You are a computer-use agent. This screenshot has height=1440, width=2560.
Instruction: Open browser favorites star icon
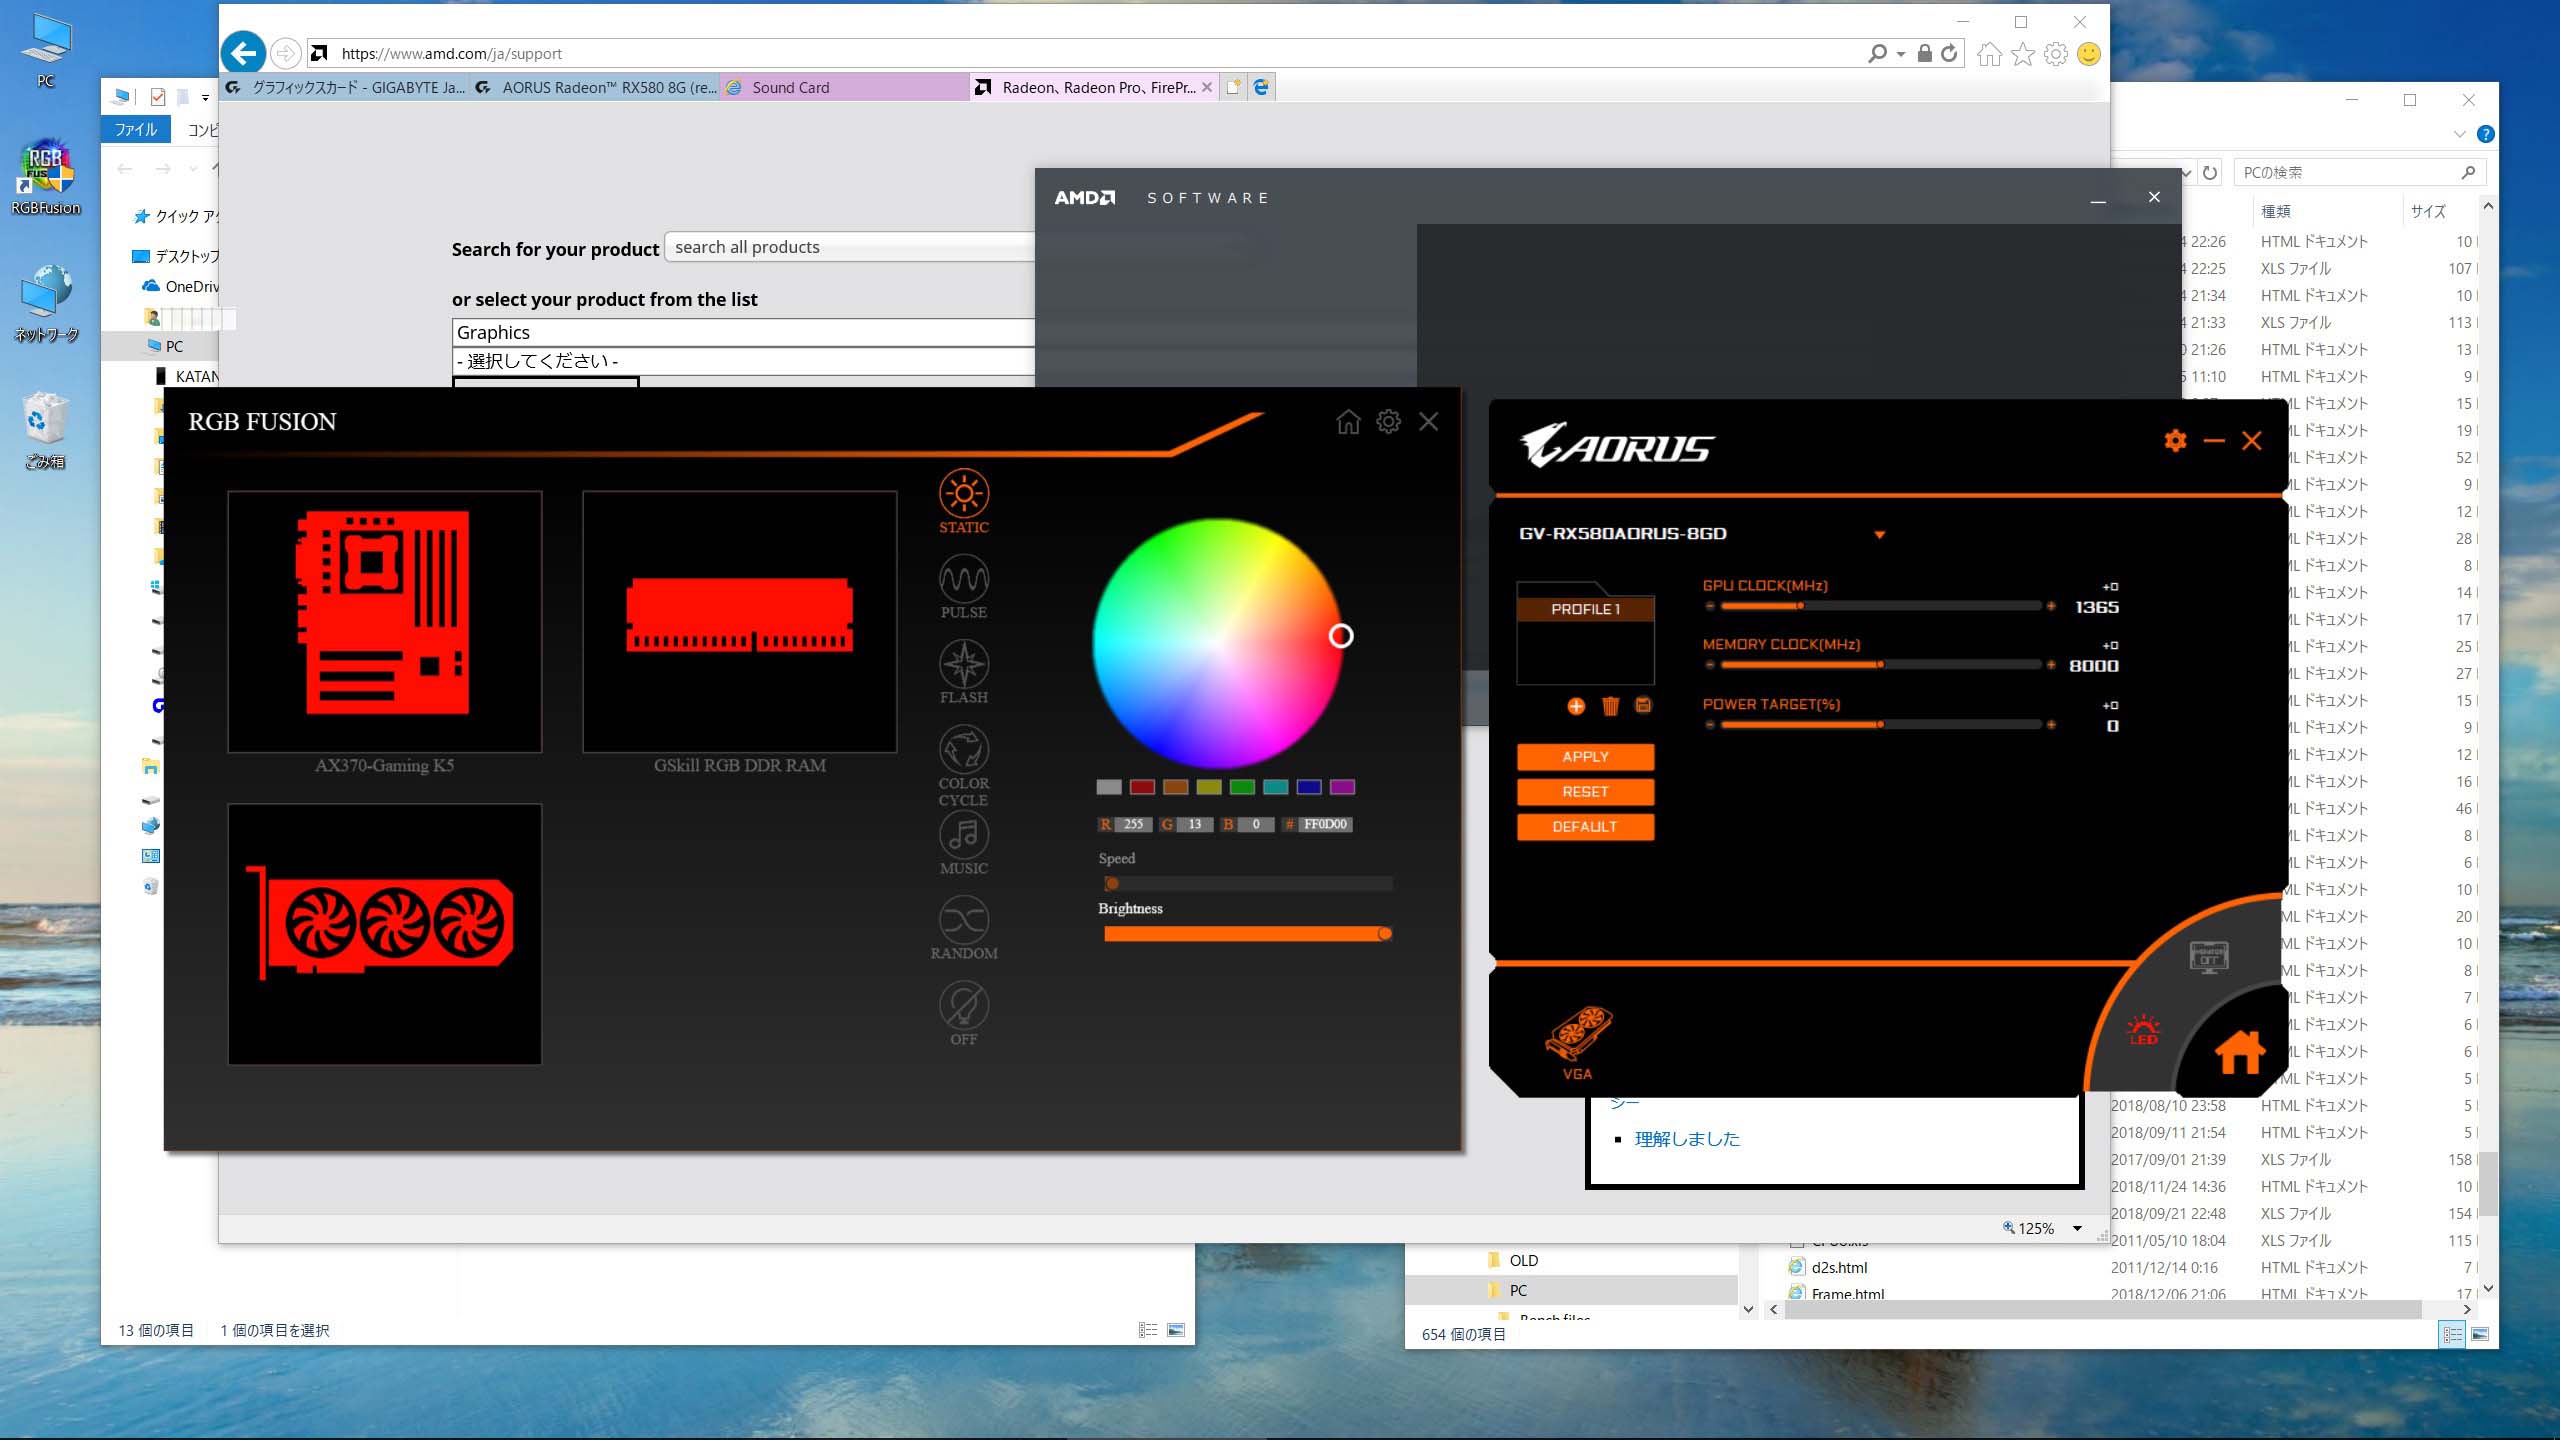tap(2022, 54)
